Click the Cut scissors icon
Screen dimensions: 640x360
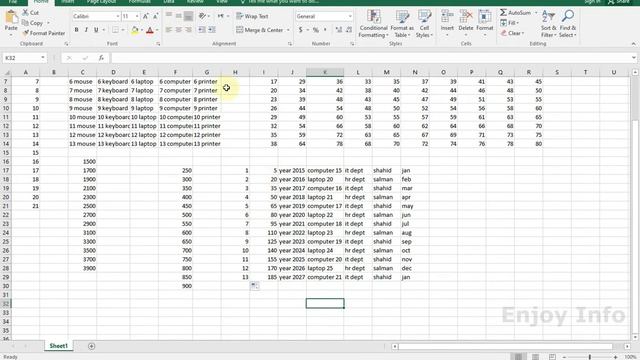point(25,13)
